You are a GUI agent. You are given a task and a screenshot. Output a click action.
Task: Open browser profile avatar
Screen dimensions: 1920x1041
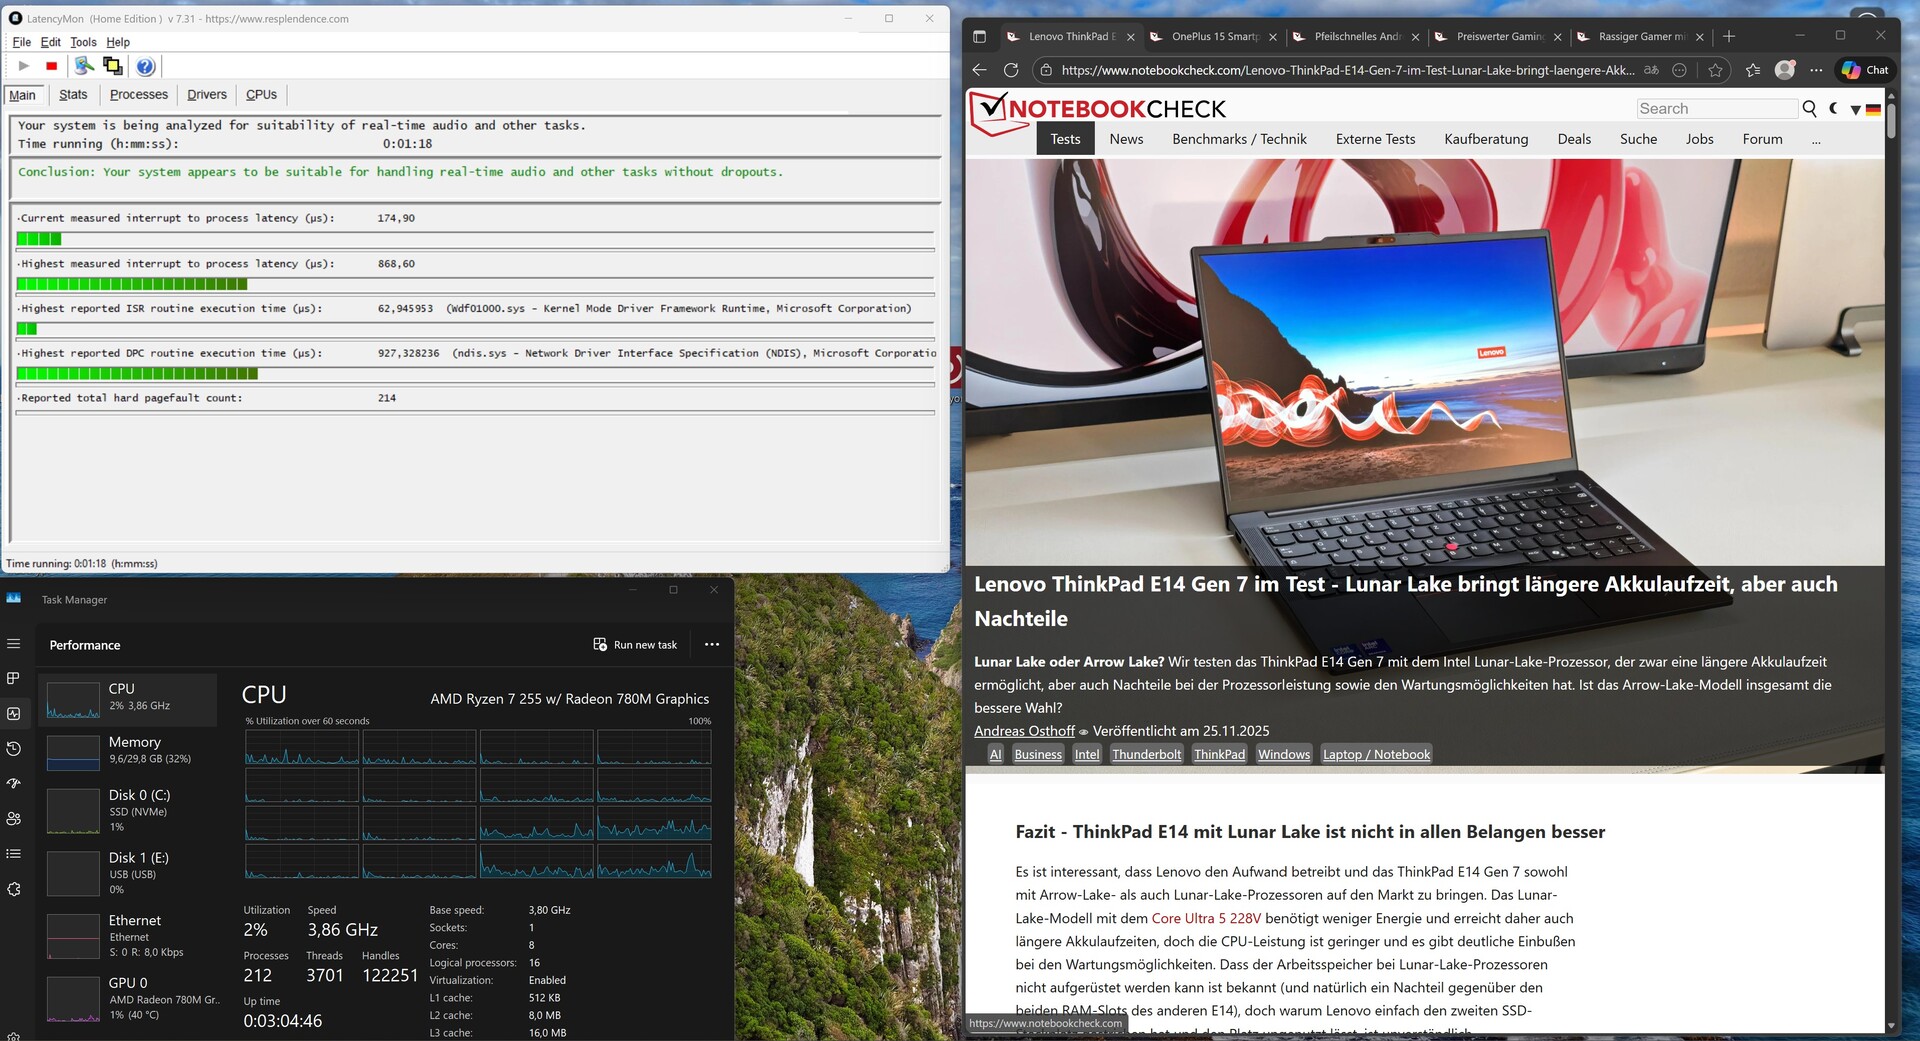(1785, 70)
